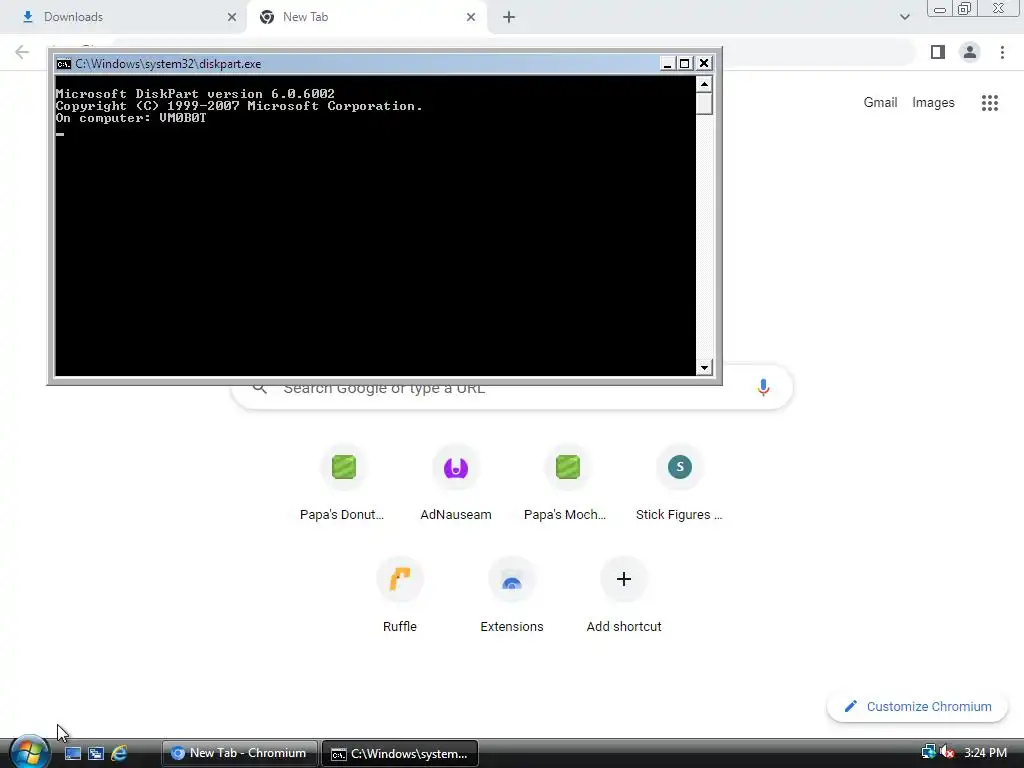1024x768 pixels.
Task: Open a new tab with the plus button
Action: click(x=509, y=17)
